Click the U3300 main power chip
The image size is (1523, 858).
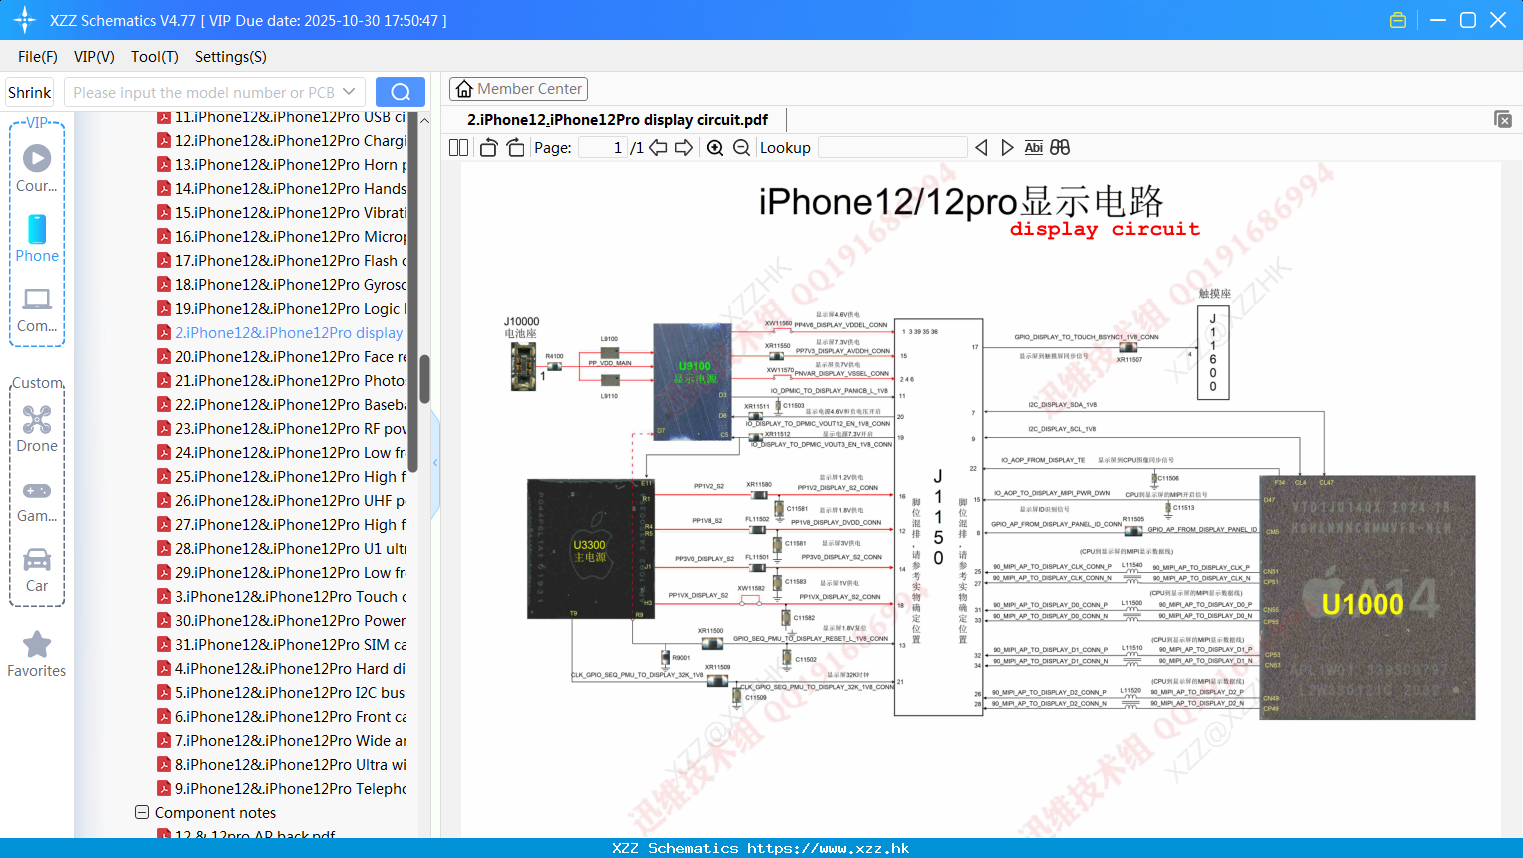590,548
